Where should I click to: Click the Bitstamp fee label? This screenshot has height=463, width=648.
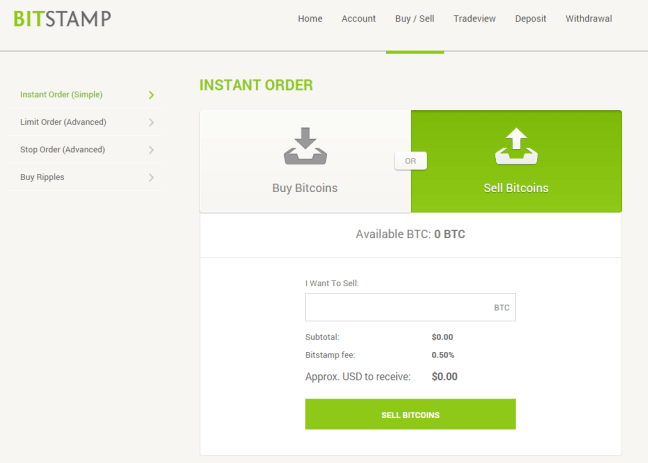pyautogui.click(x=330, y=355)
